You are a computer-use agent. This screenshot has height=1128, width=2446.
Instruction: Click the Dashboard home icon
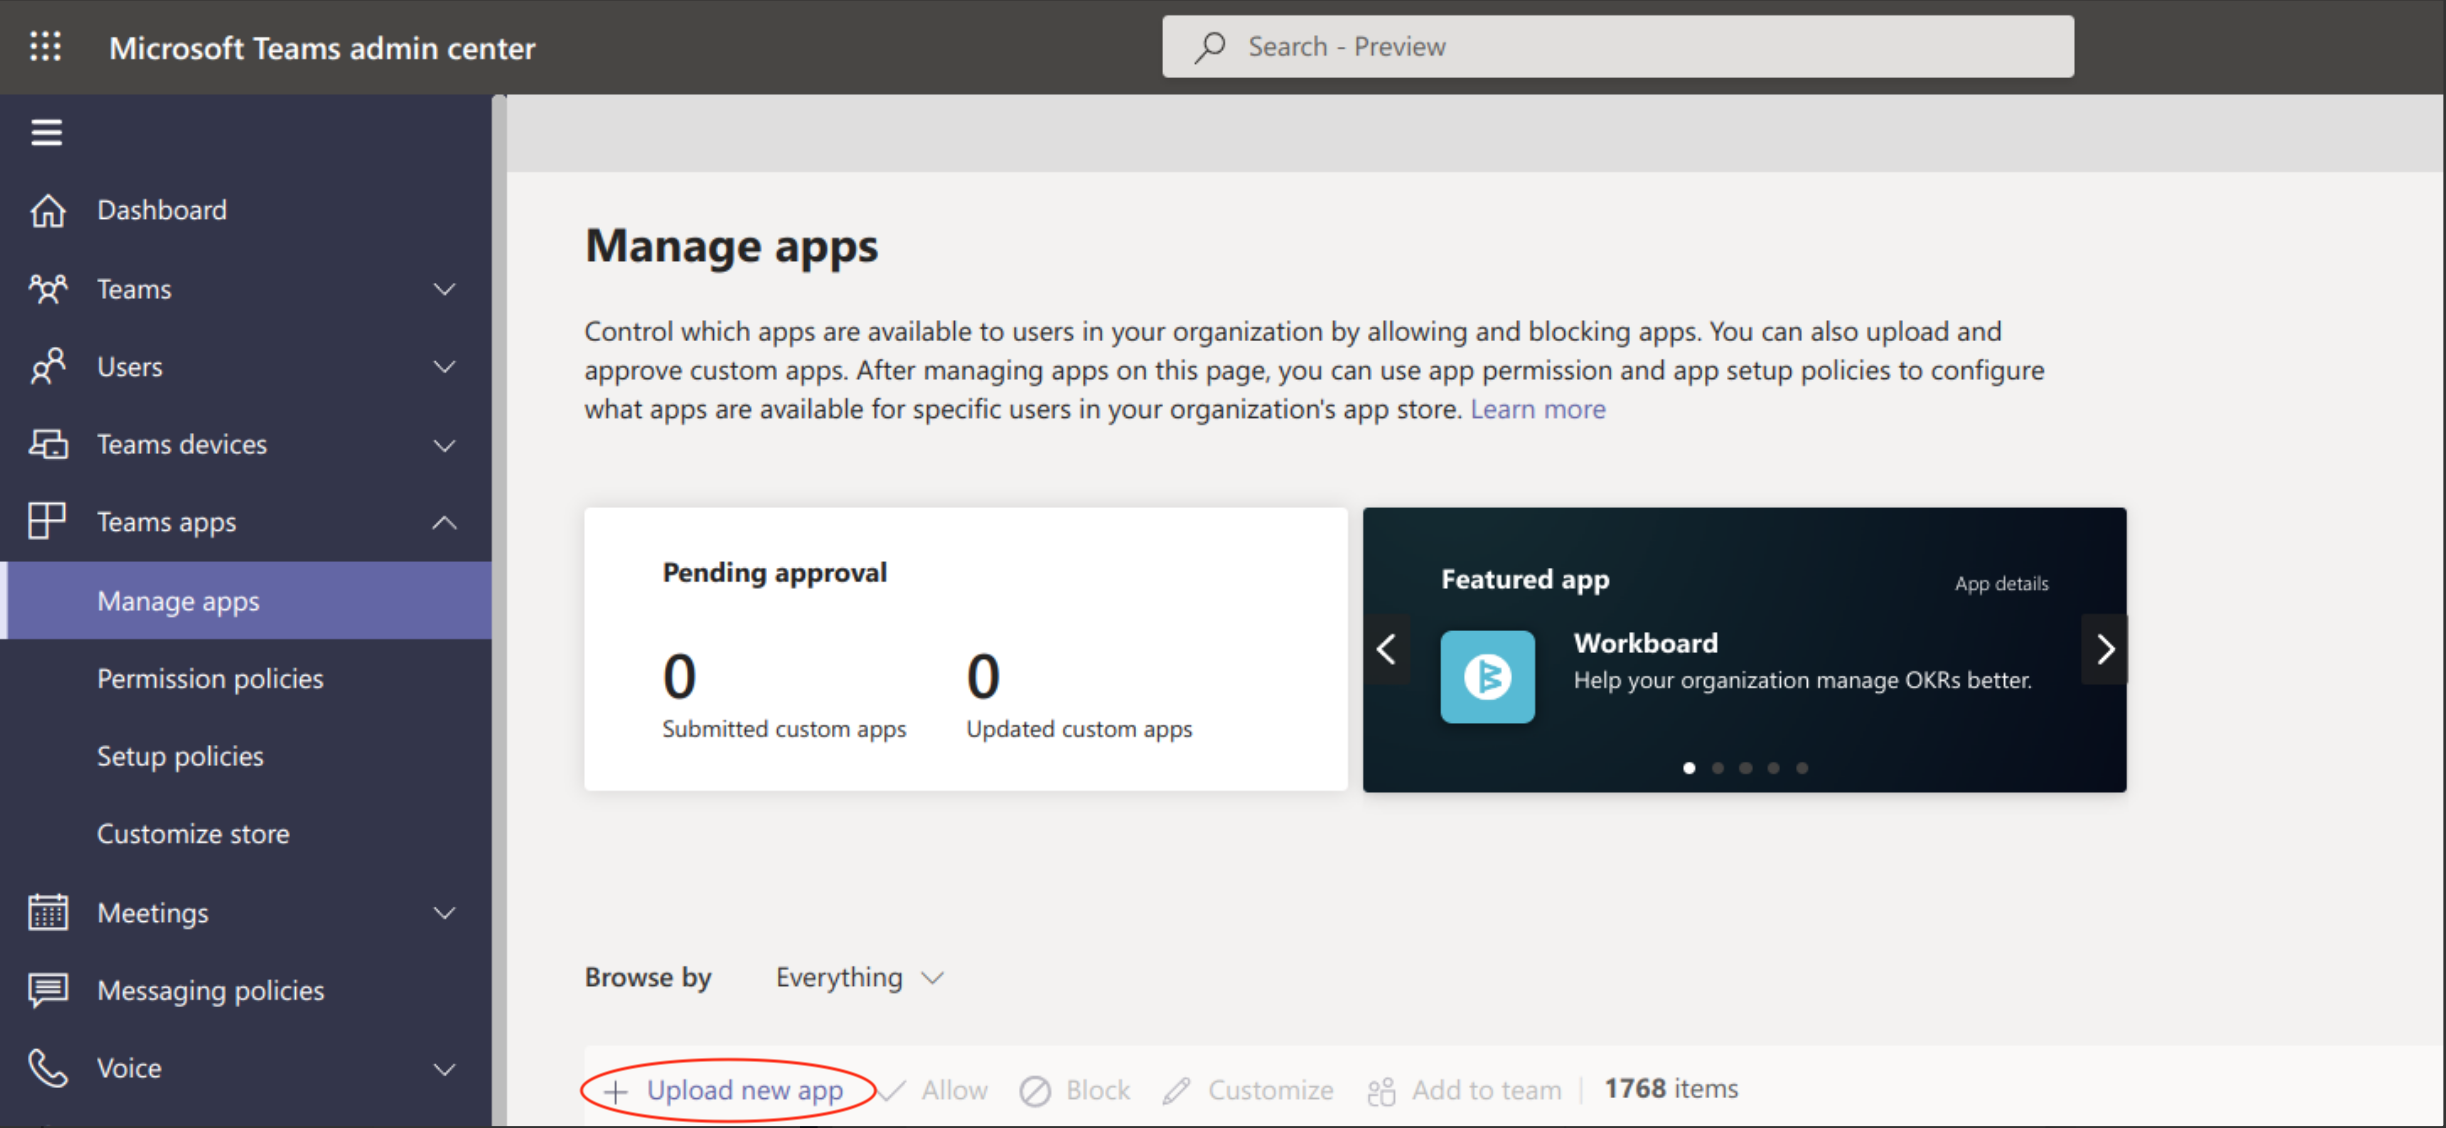point(47,210)
